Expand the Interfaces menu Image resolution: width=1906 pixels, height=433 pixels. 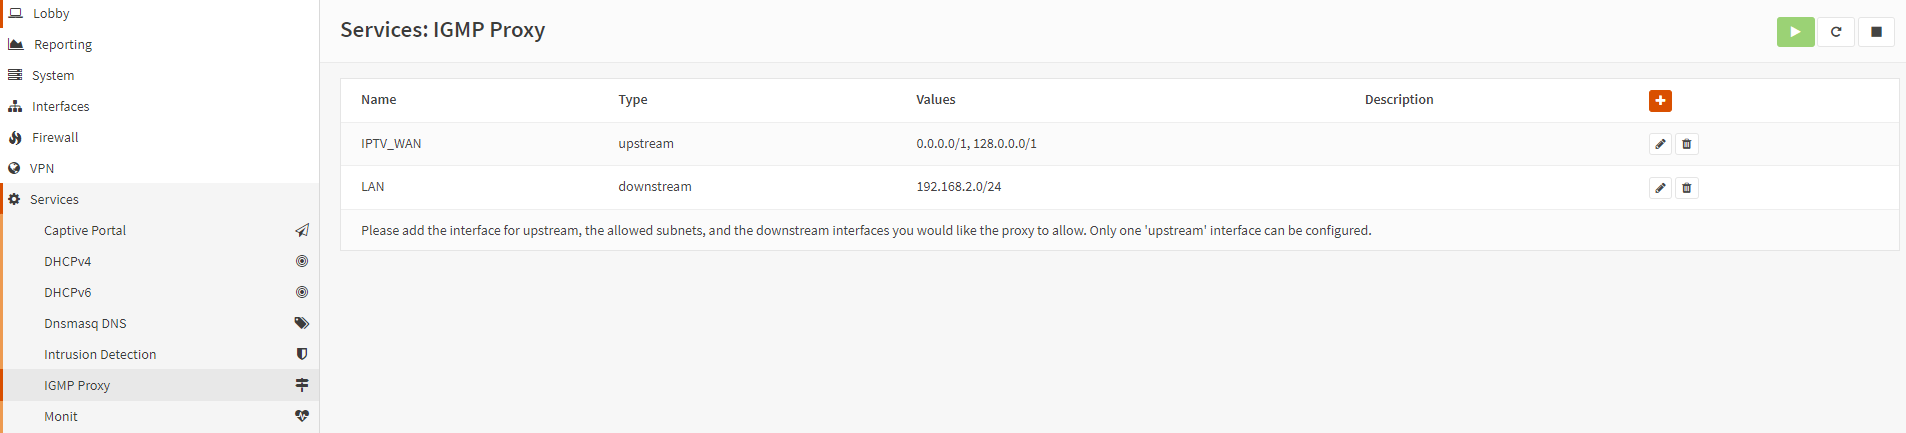tap(160, 106)
